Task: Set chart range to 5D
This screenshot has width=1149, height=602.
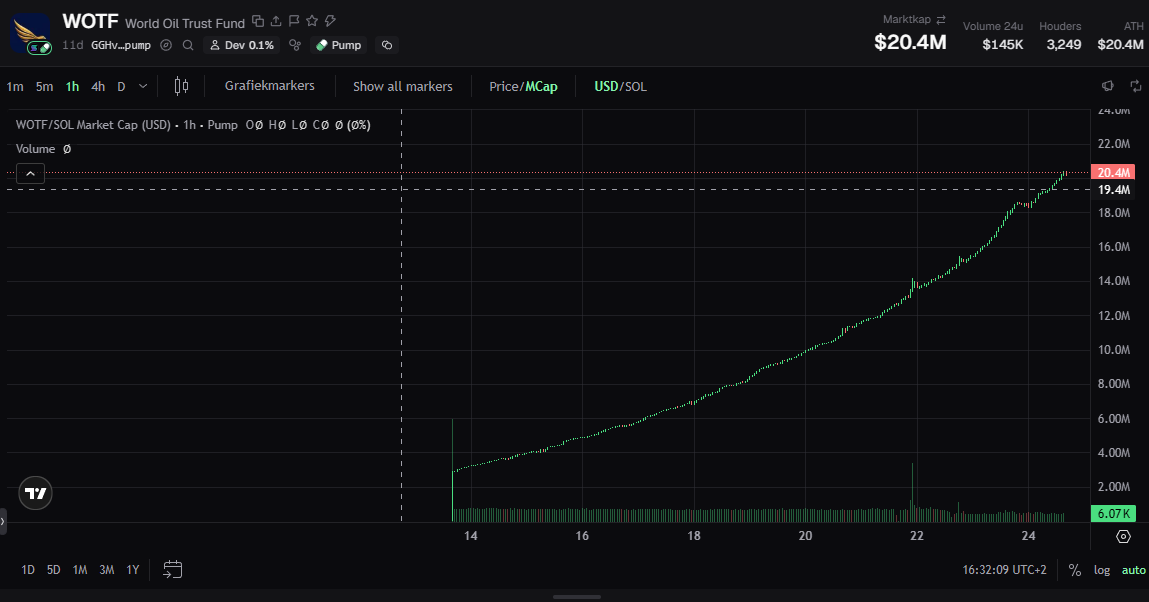Action: [x=53, y=570]
